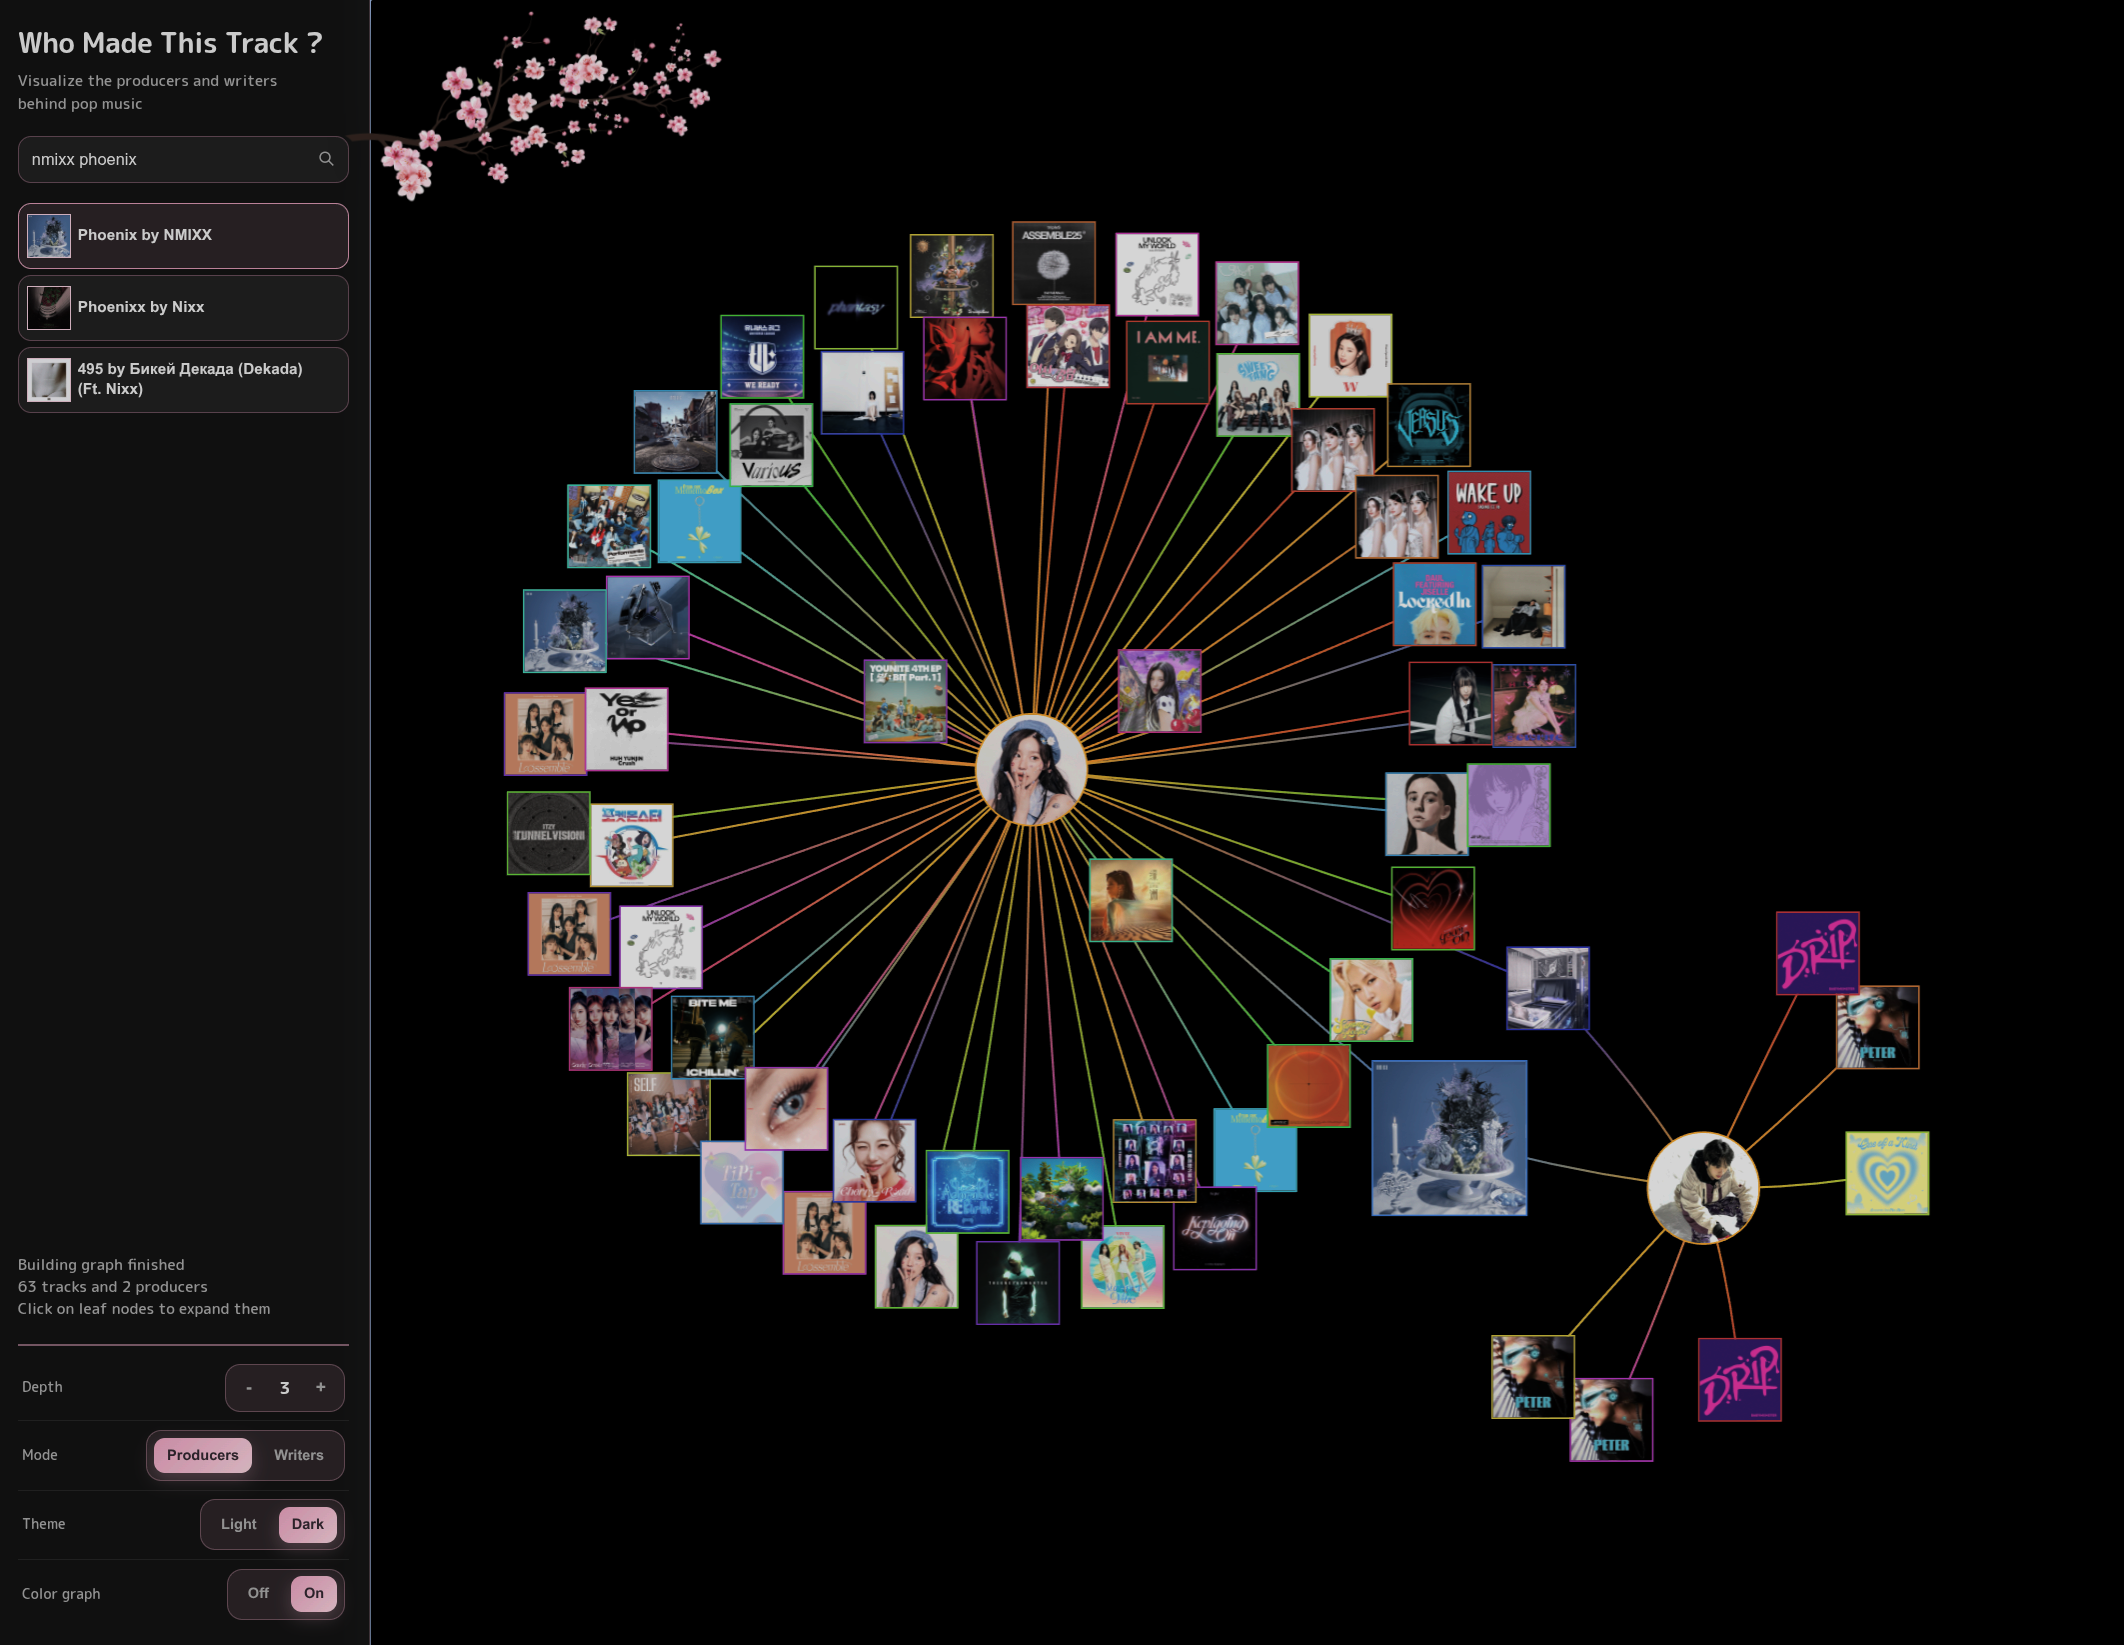Open the orange circle album node
The width and height of the screenshot is (2124, 1645).
[1308, 1085]
